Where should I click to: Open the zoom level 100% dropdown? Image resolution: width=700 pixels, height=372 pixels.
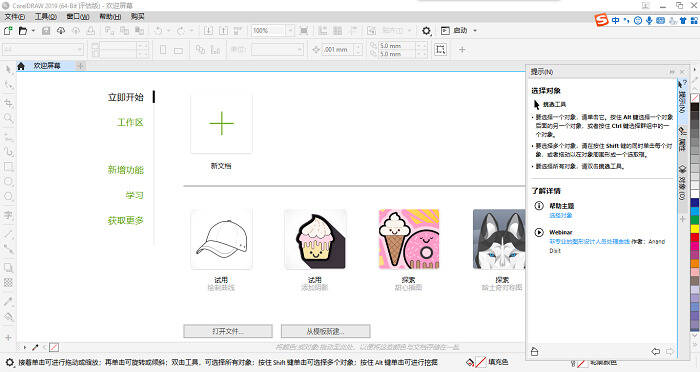click(x=290, y=30)
